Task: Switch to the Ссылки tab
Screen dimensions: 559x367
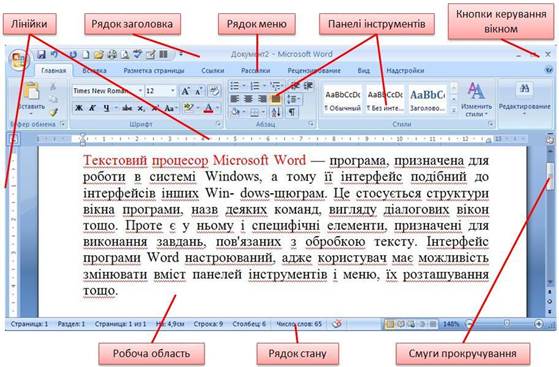Action: tap(212, 71)
